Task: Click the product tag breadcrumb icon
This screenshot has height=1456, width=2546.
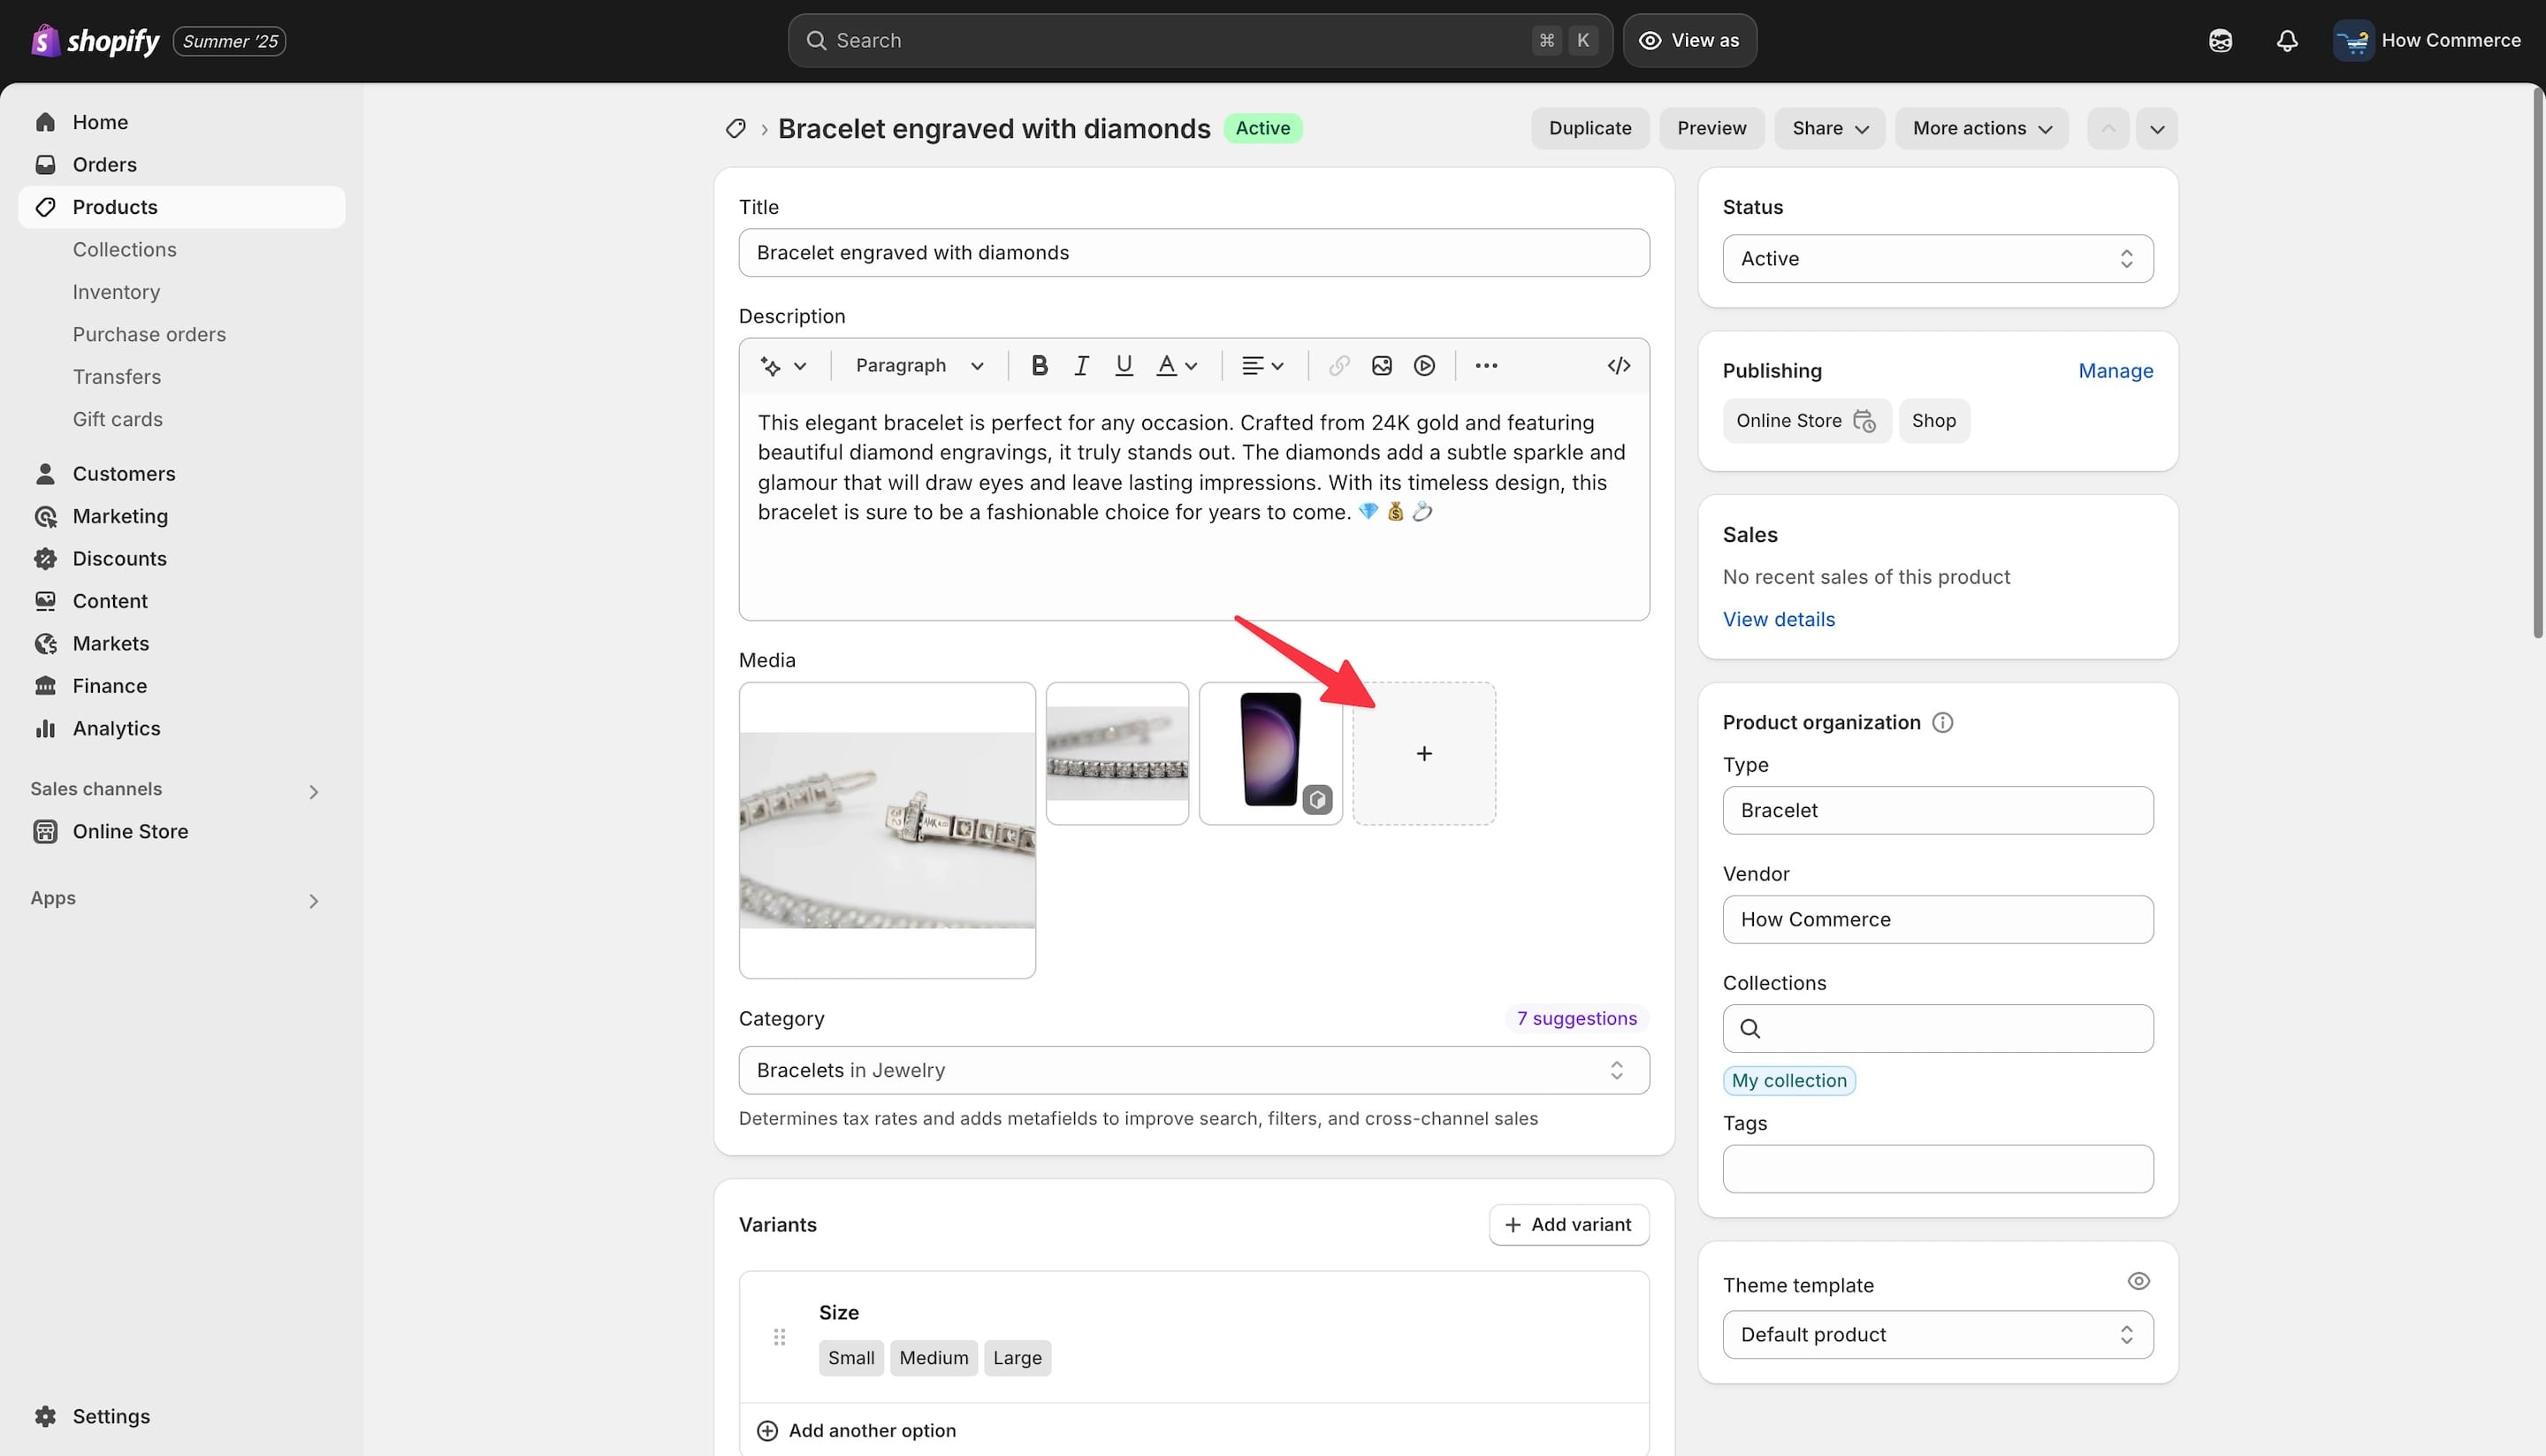Action: coord(736,128)
